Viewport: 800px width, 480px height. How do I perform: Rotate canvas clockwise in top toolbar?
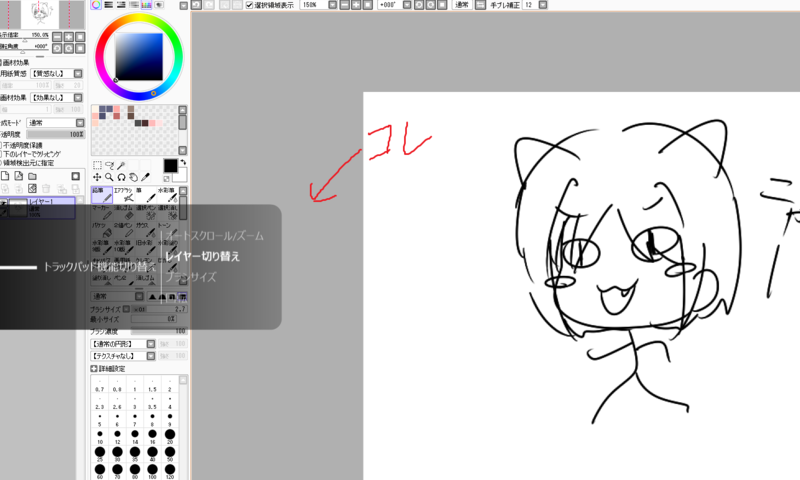click(431, 5)
